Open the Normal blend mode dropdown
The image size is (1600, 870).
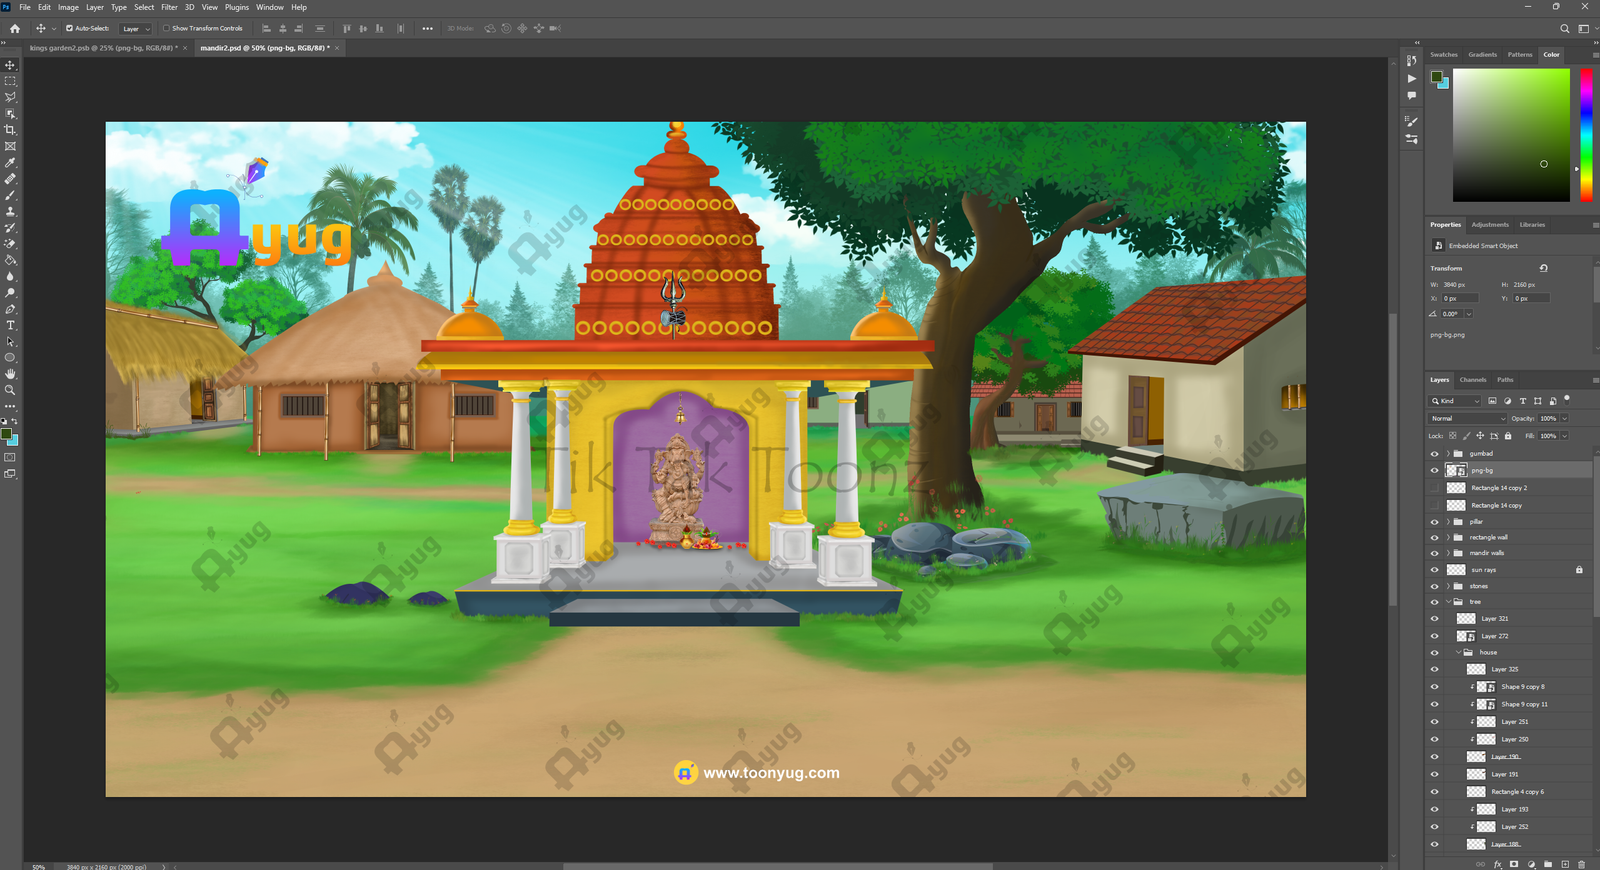1467,418
